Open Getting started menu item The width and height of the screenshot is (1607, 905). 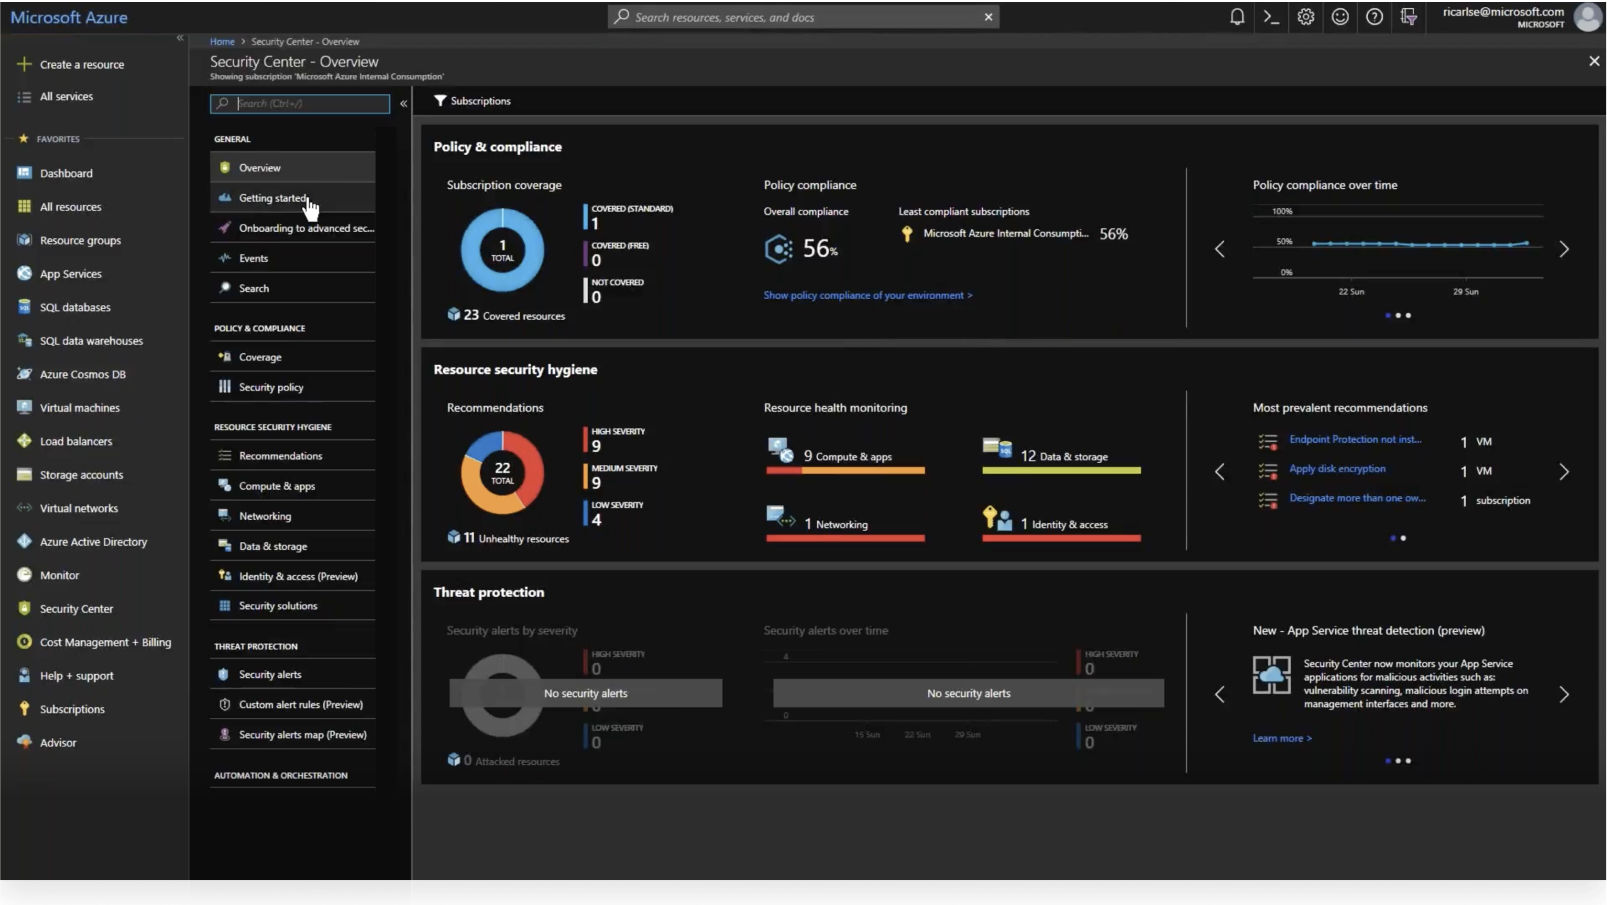point(292,198)
